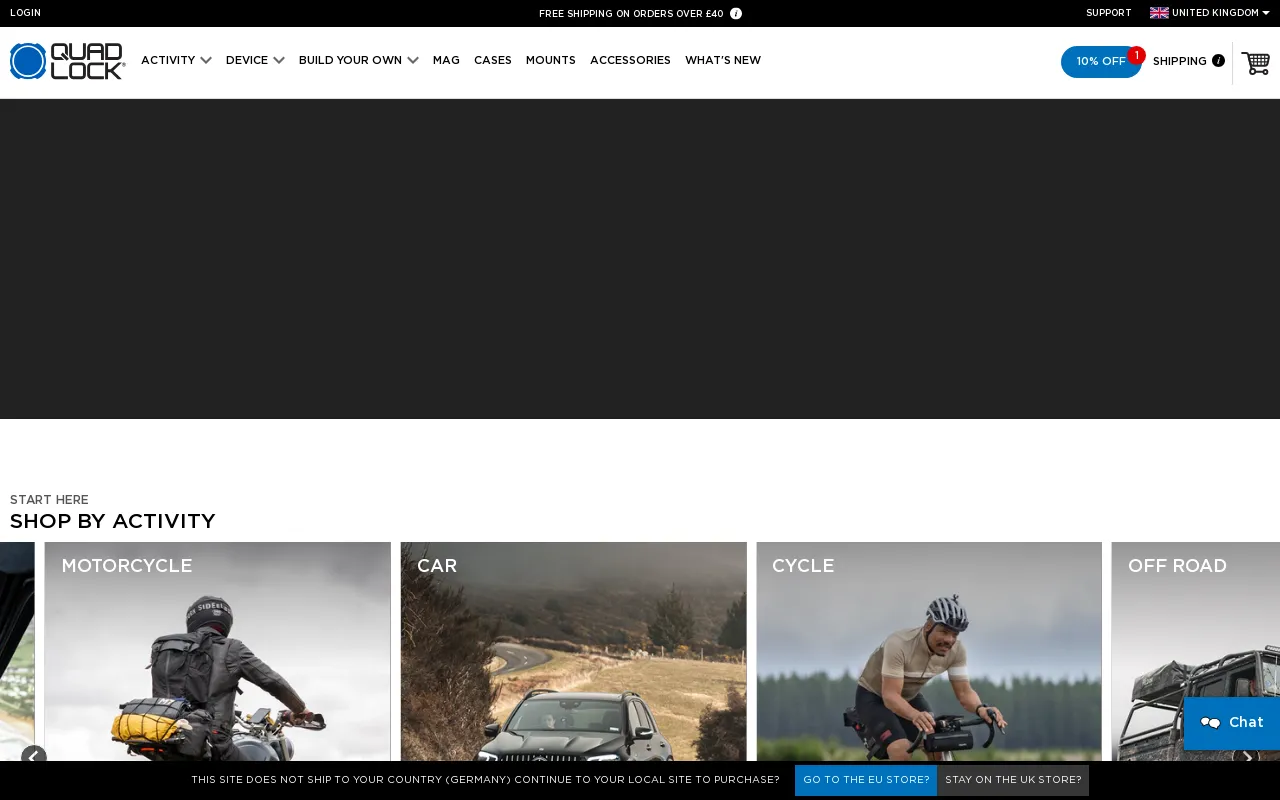Open the Login link
The image size is (1280, 800).
pyautogui.click(x=26, y=13)
